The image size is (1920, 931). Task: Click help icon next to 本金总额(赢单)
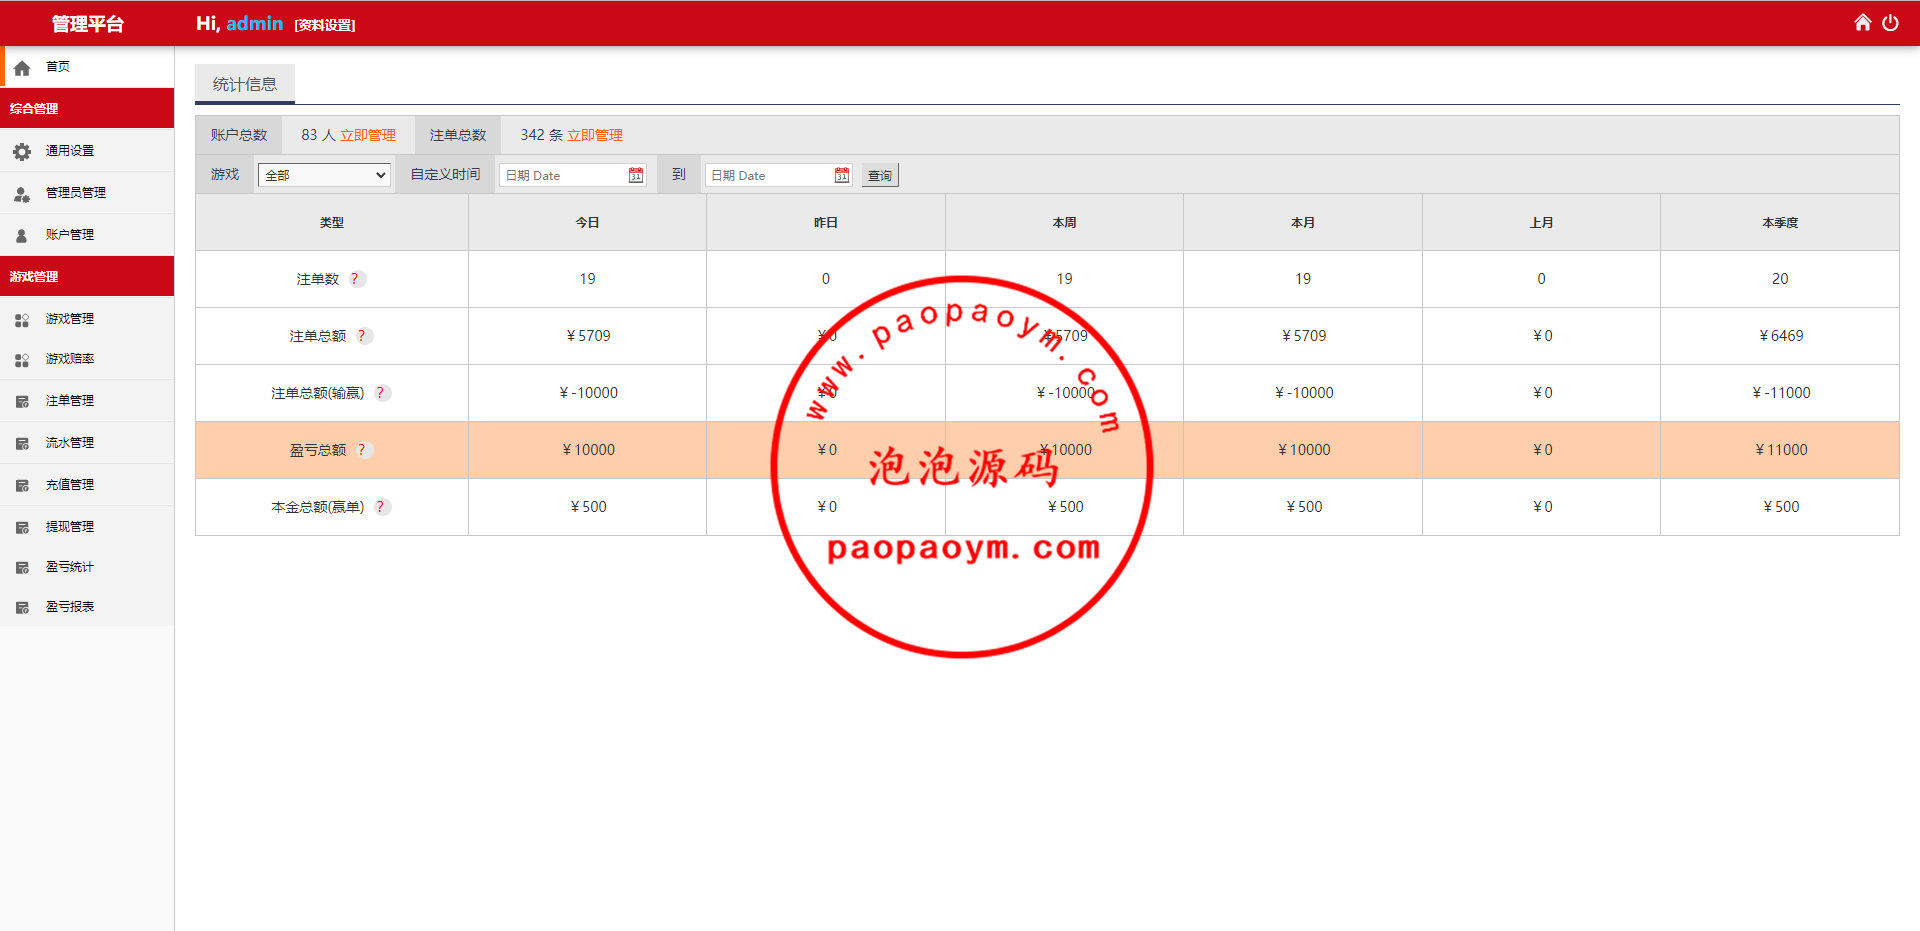click(x=382, y=507)
